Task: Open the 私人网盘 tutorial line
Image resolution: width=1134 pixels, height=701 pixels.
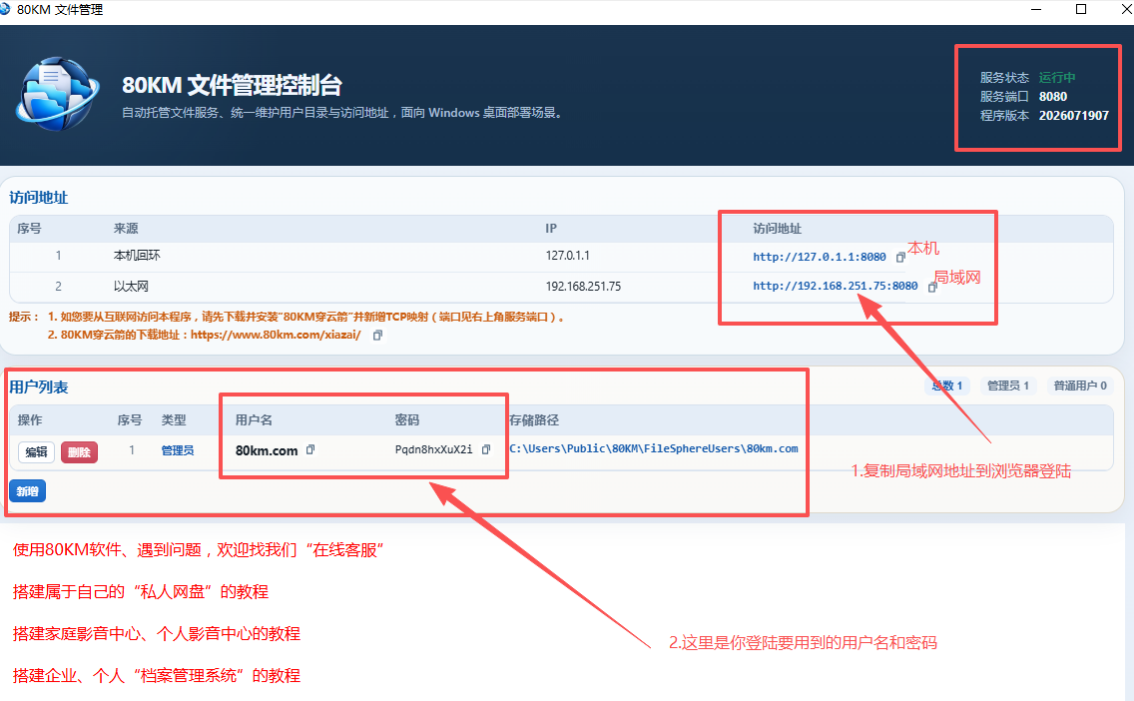Action: (140, 592)
